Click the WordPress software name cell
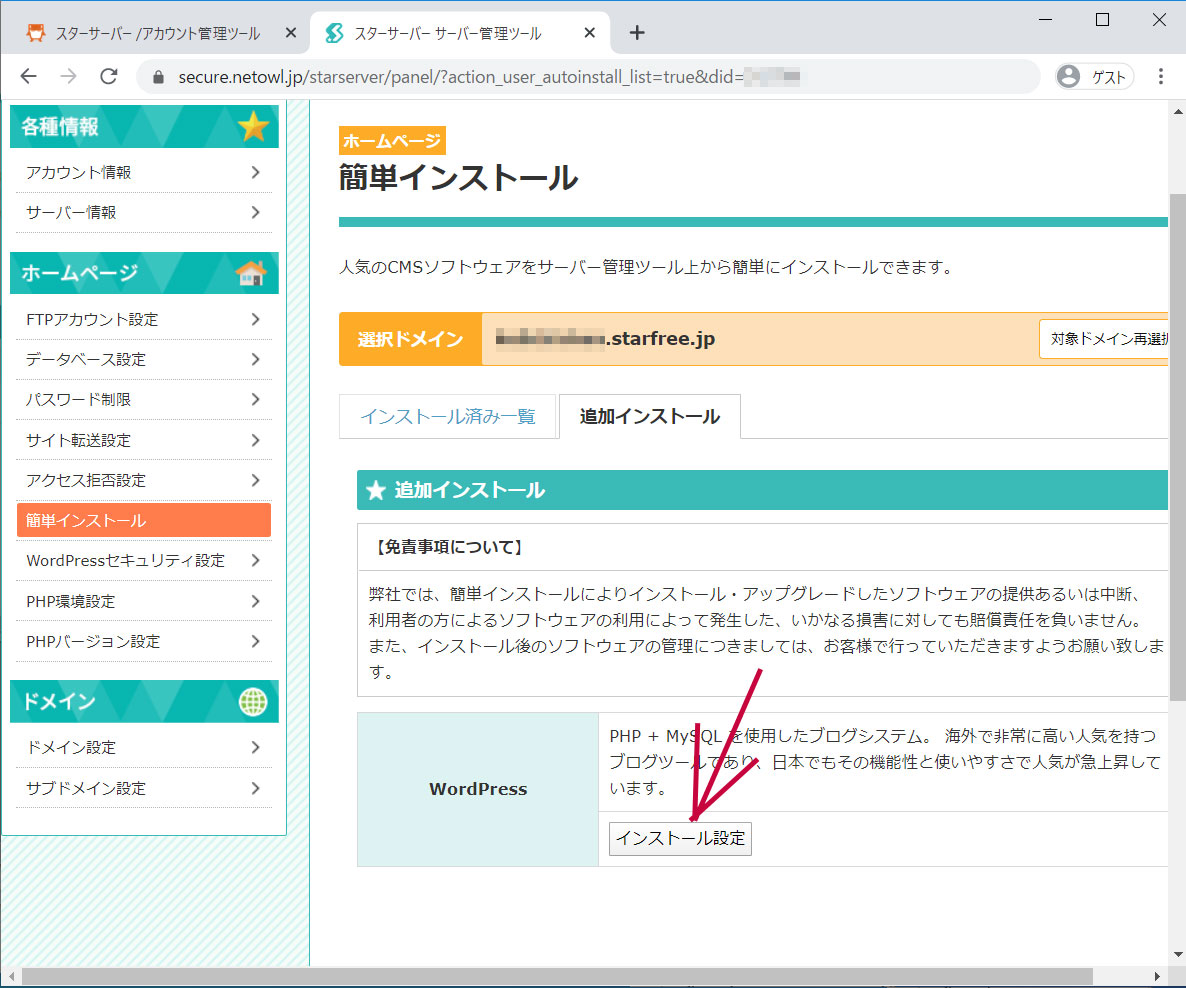1186x988 pixels. [478, 789]
